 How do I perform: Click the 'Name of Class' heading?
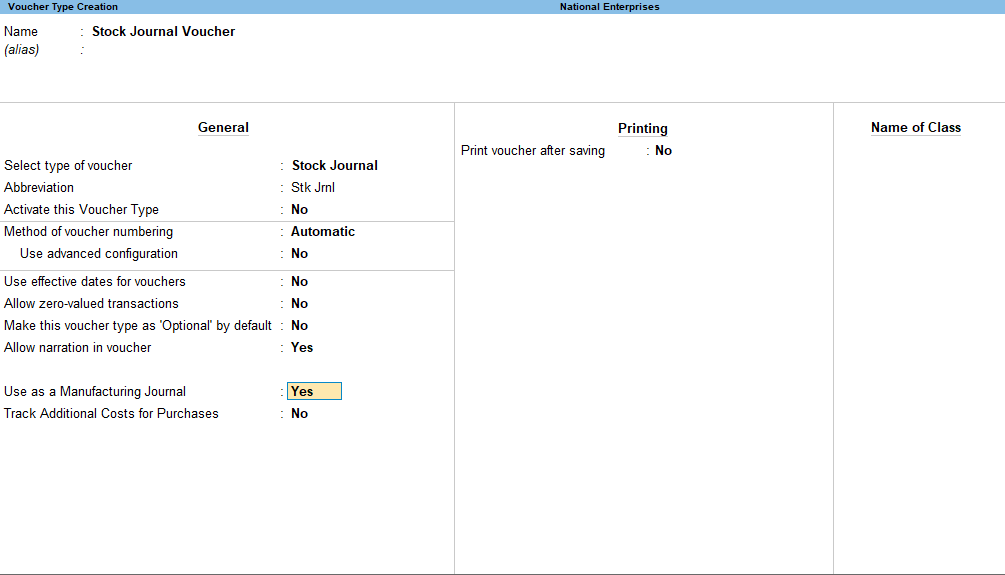point(916,128)
